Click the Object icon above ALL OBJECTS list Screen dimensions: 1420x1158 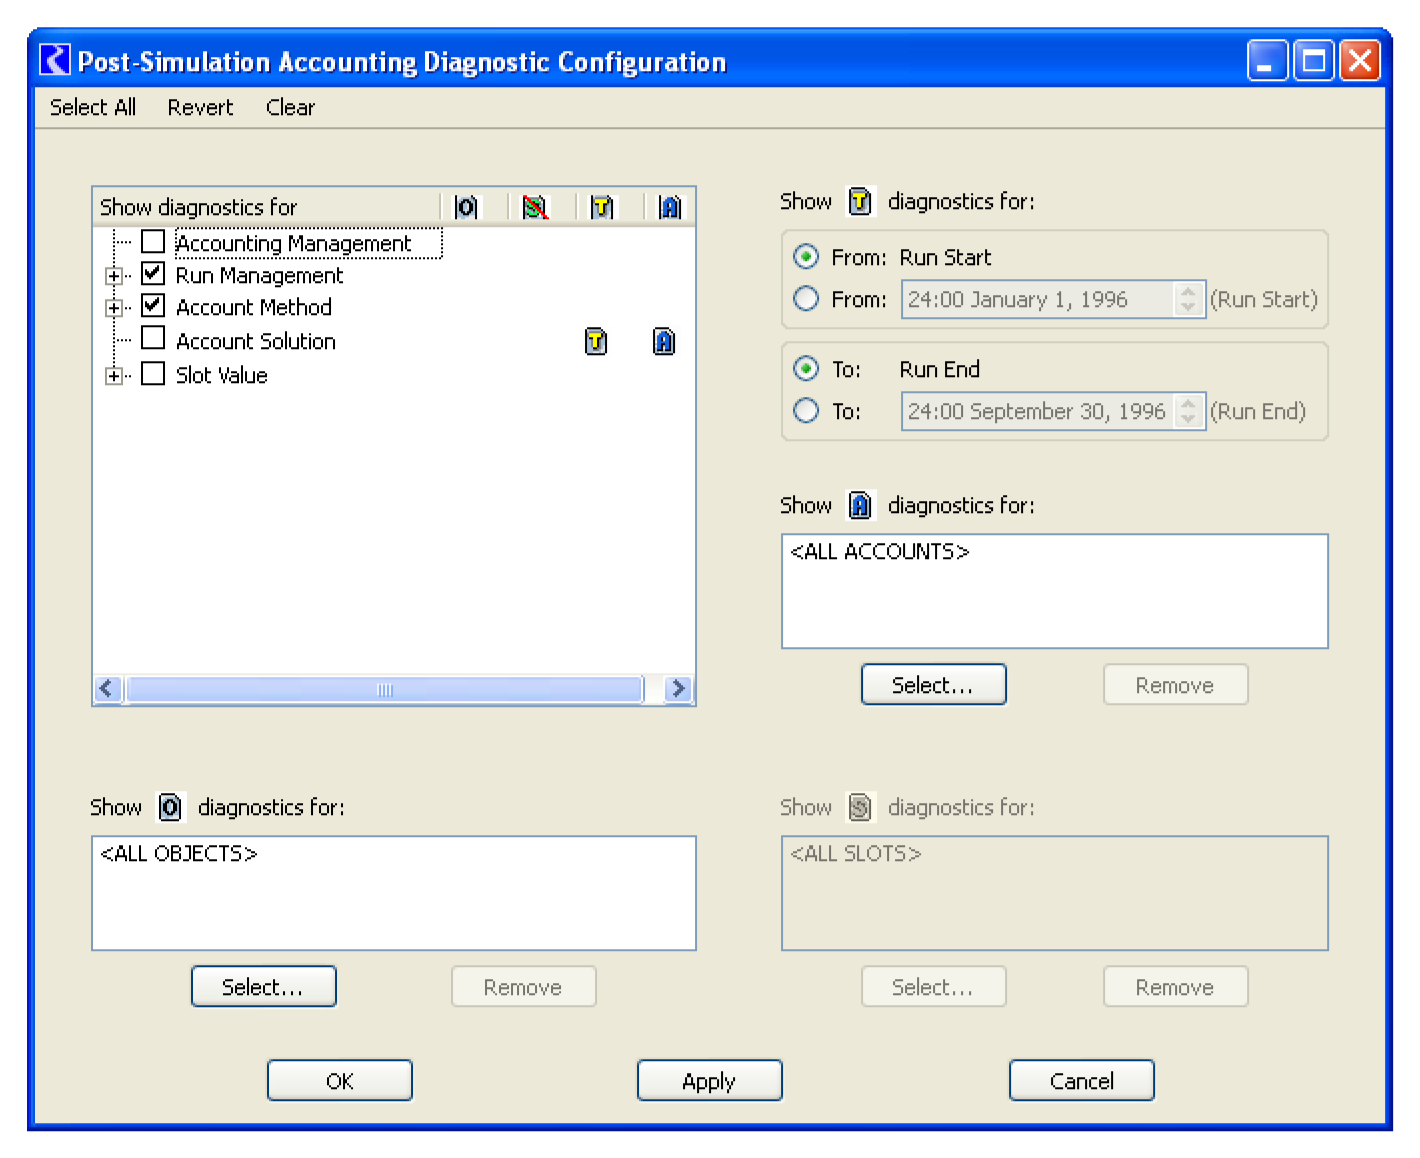[x=171, y=807]
